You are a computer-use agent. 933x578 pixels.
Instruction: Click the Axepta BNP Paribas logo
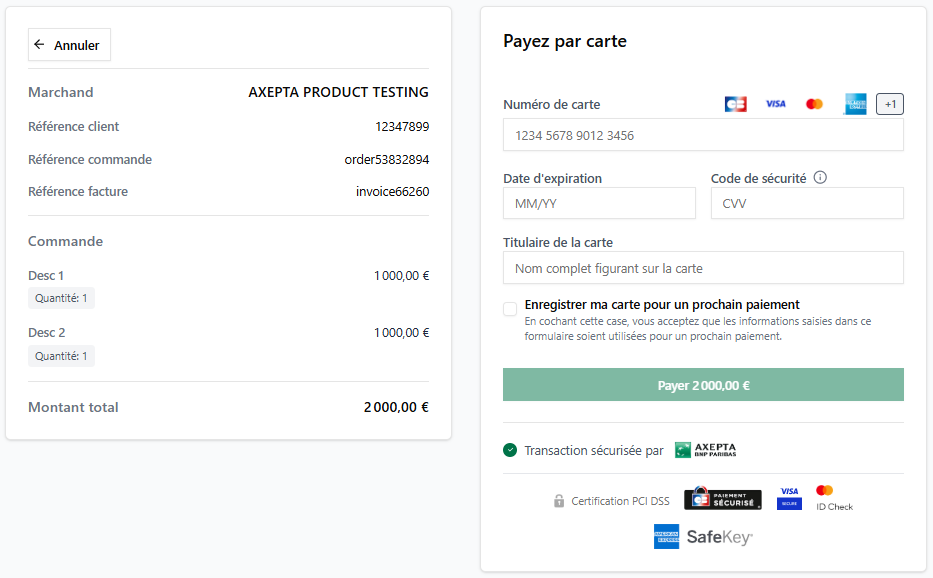(x=705, y=450)
